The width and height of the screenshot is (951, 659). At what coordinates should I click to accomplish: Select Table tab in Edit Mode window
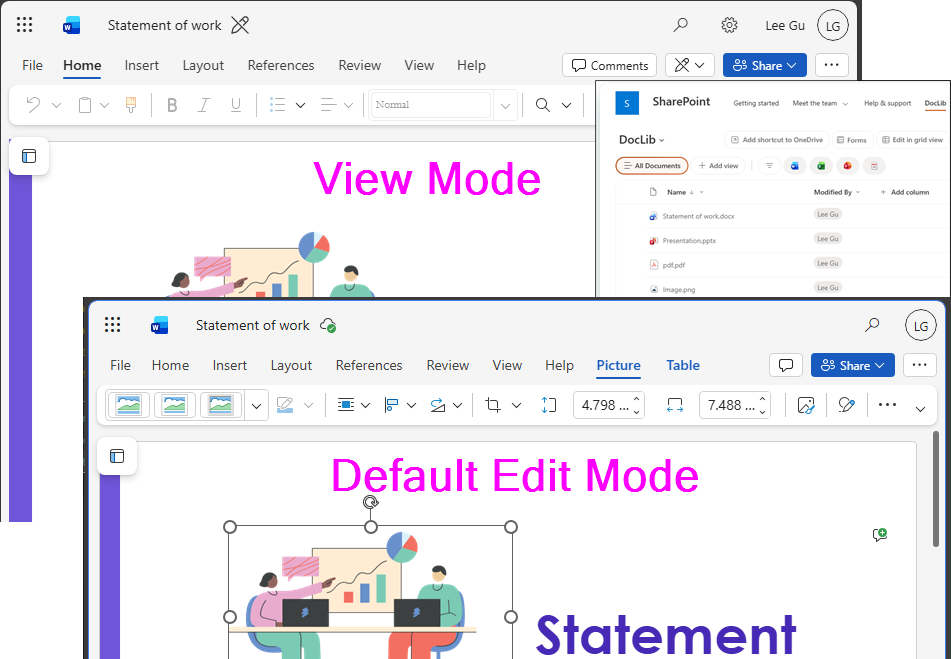tap(683, 365)
